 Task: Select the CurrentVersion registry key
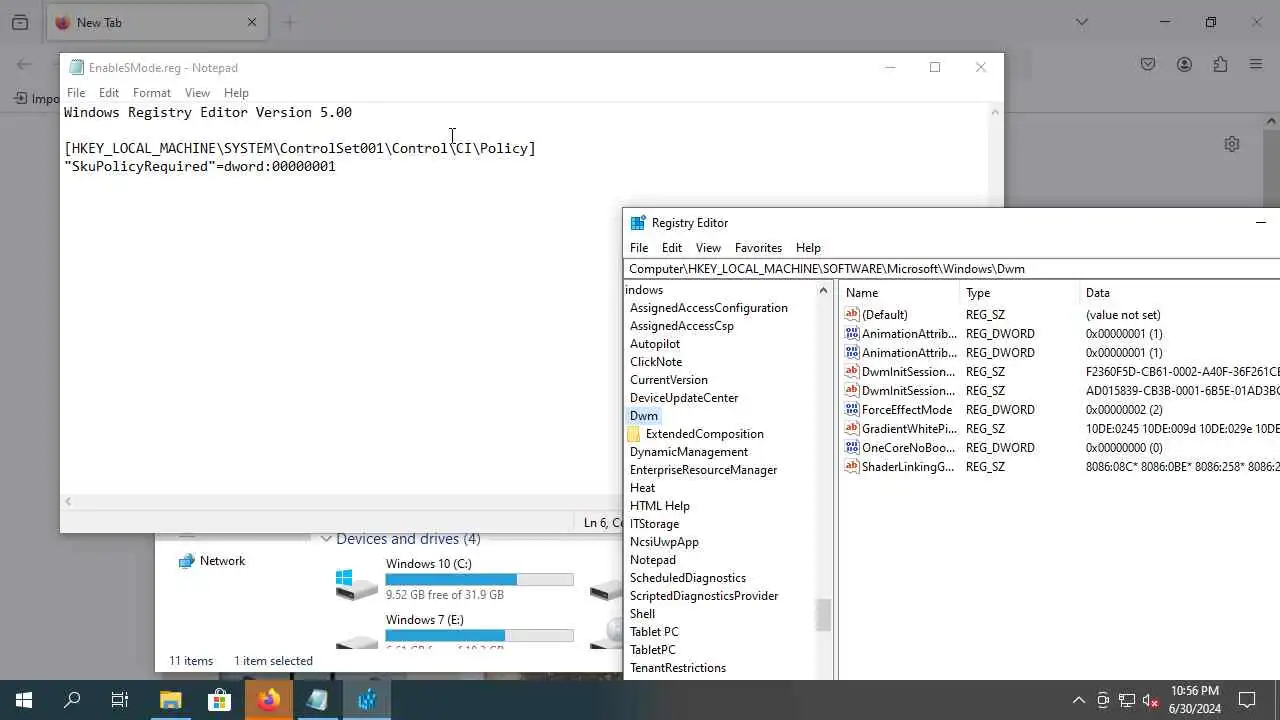[x=669, y=380]
